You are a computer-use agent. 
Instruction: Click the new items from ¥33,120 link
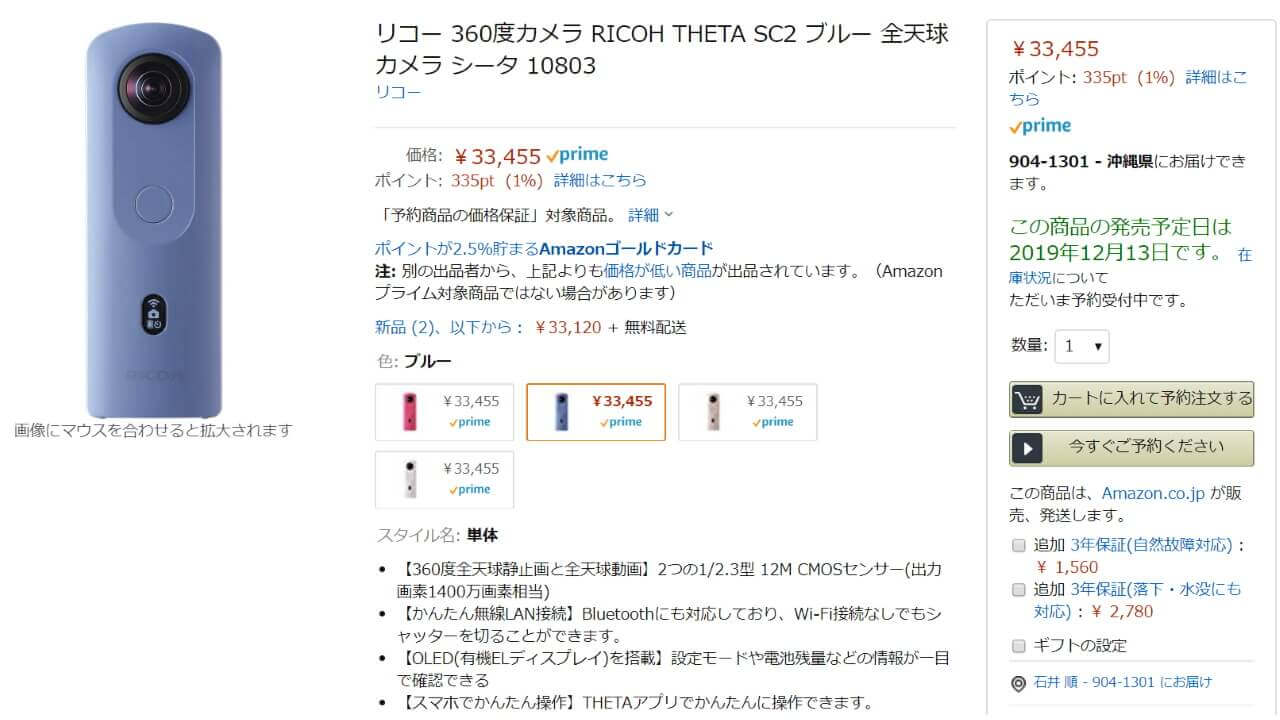point(449,327)
